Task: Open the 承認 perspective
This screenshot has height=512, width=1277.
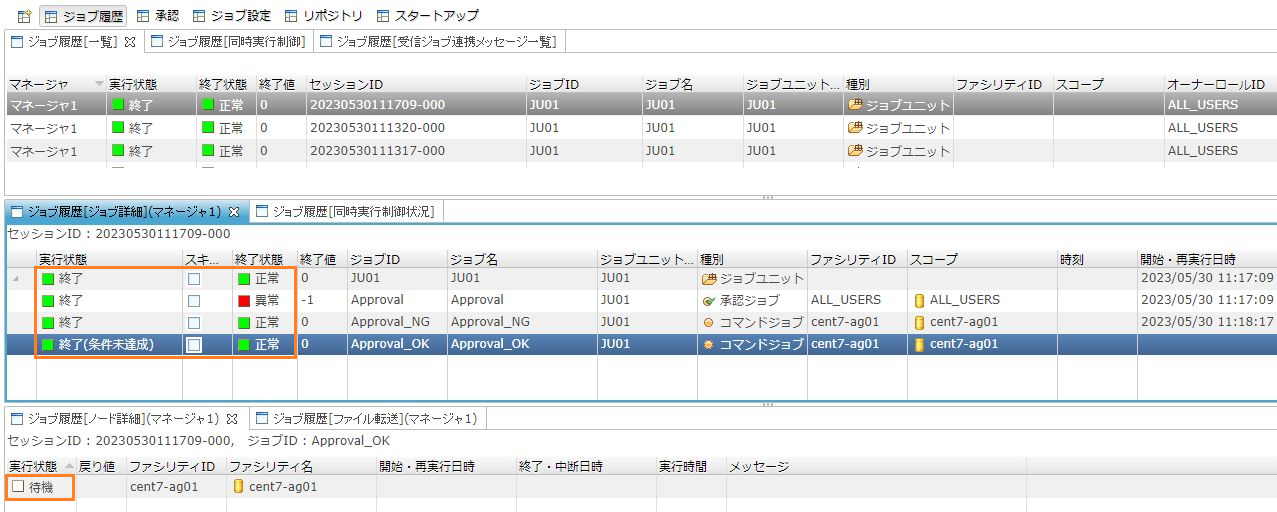Action: (x=157, y=16)
